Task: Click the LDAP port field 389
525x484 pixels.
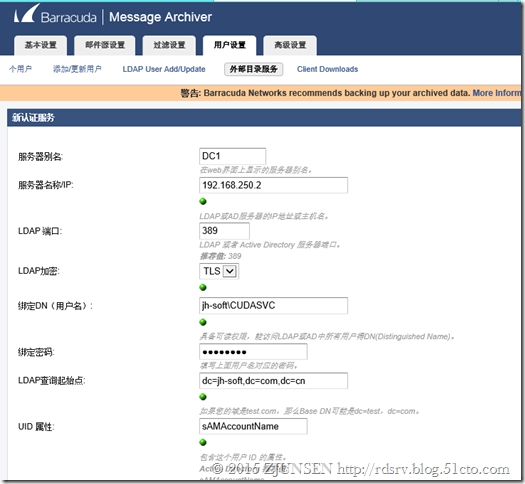Action: (x=224, y=231)
